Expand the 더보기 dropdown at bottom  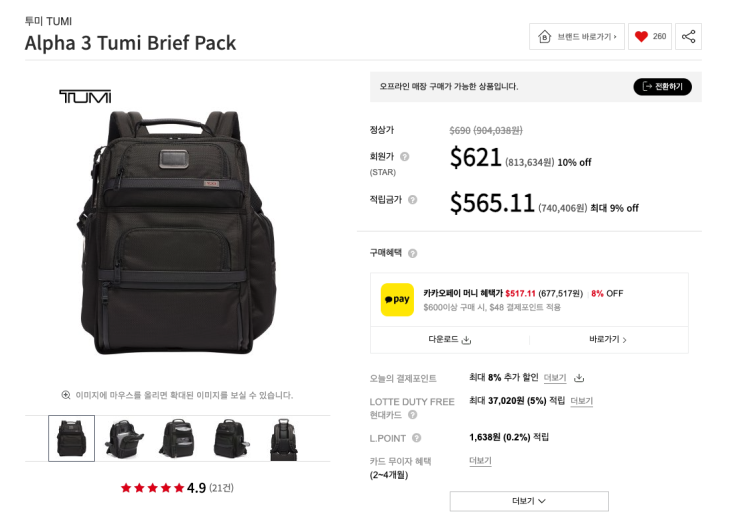coord(529,501)
